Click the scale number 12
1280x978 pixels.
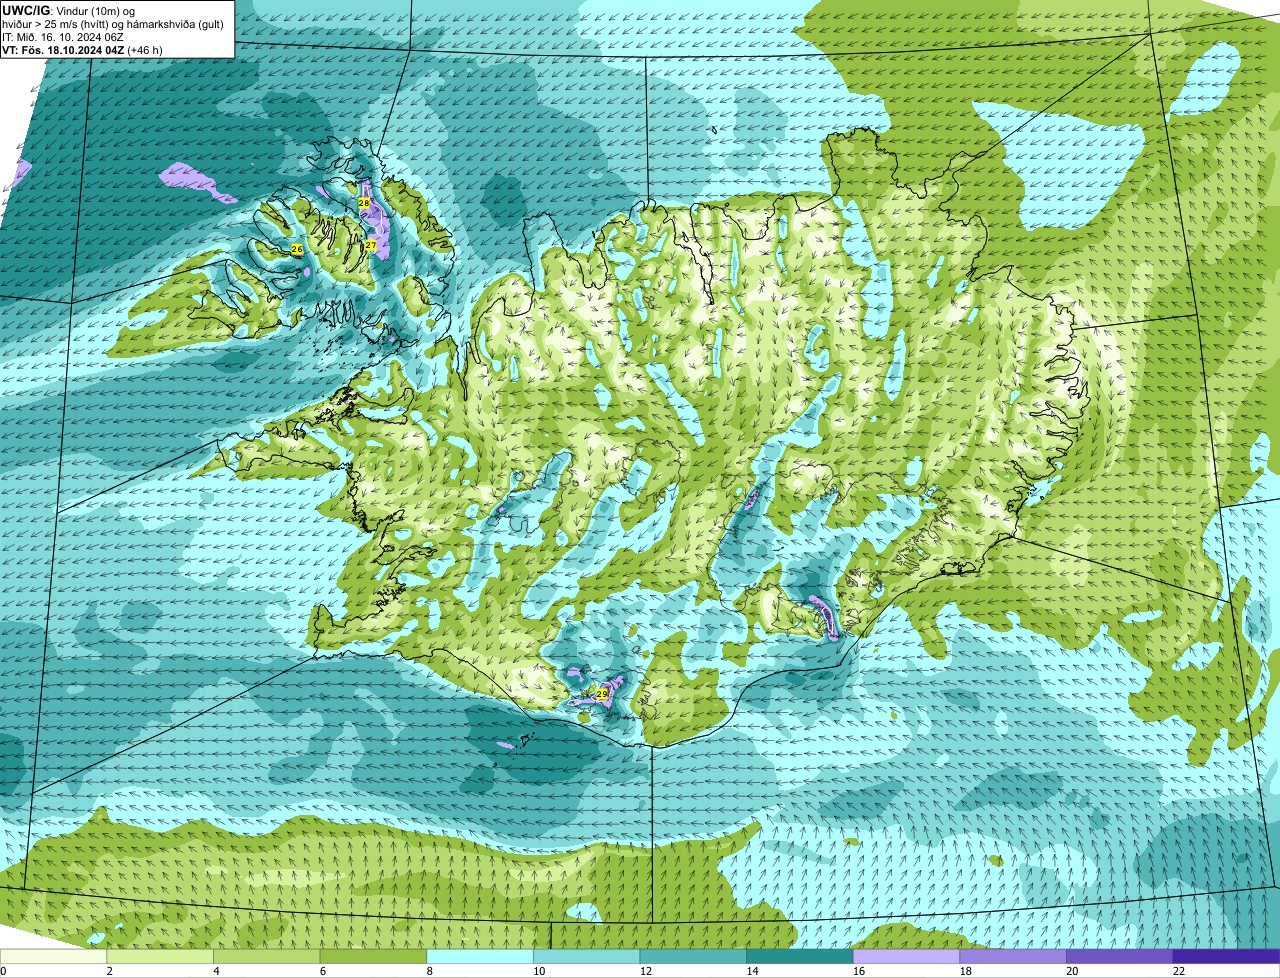[645, 971]
